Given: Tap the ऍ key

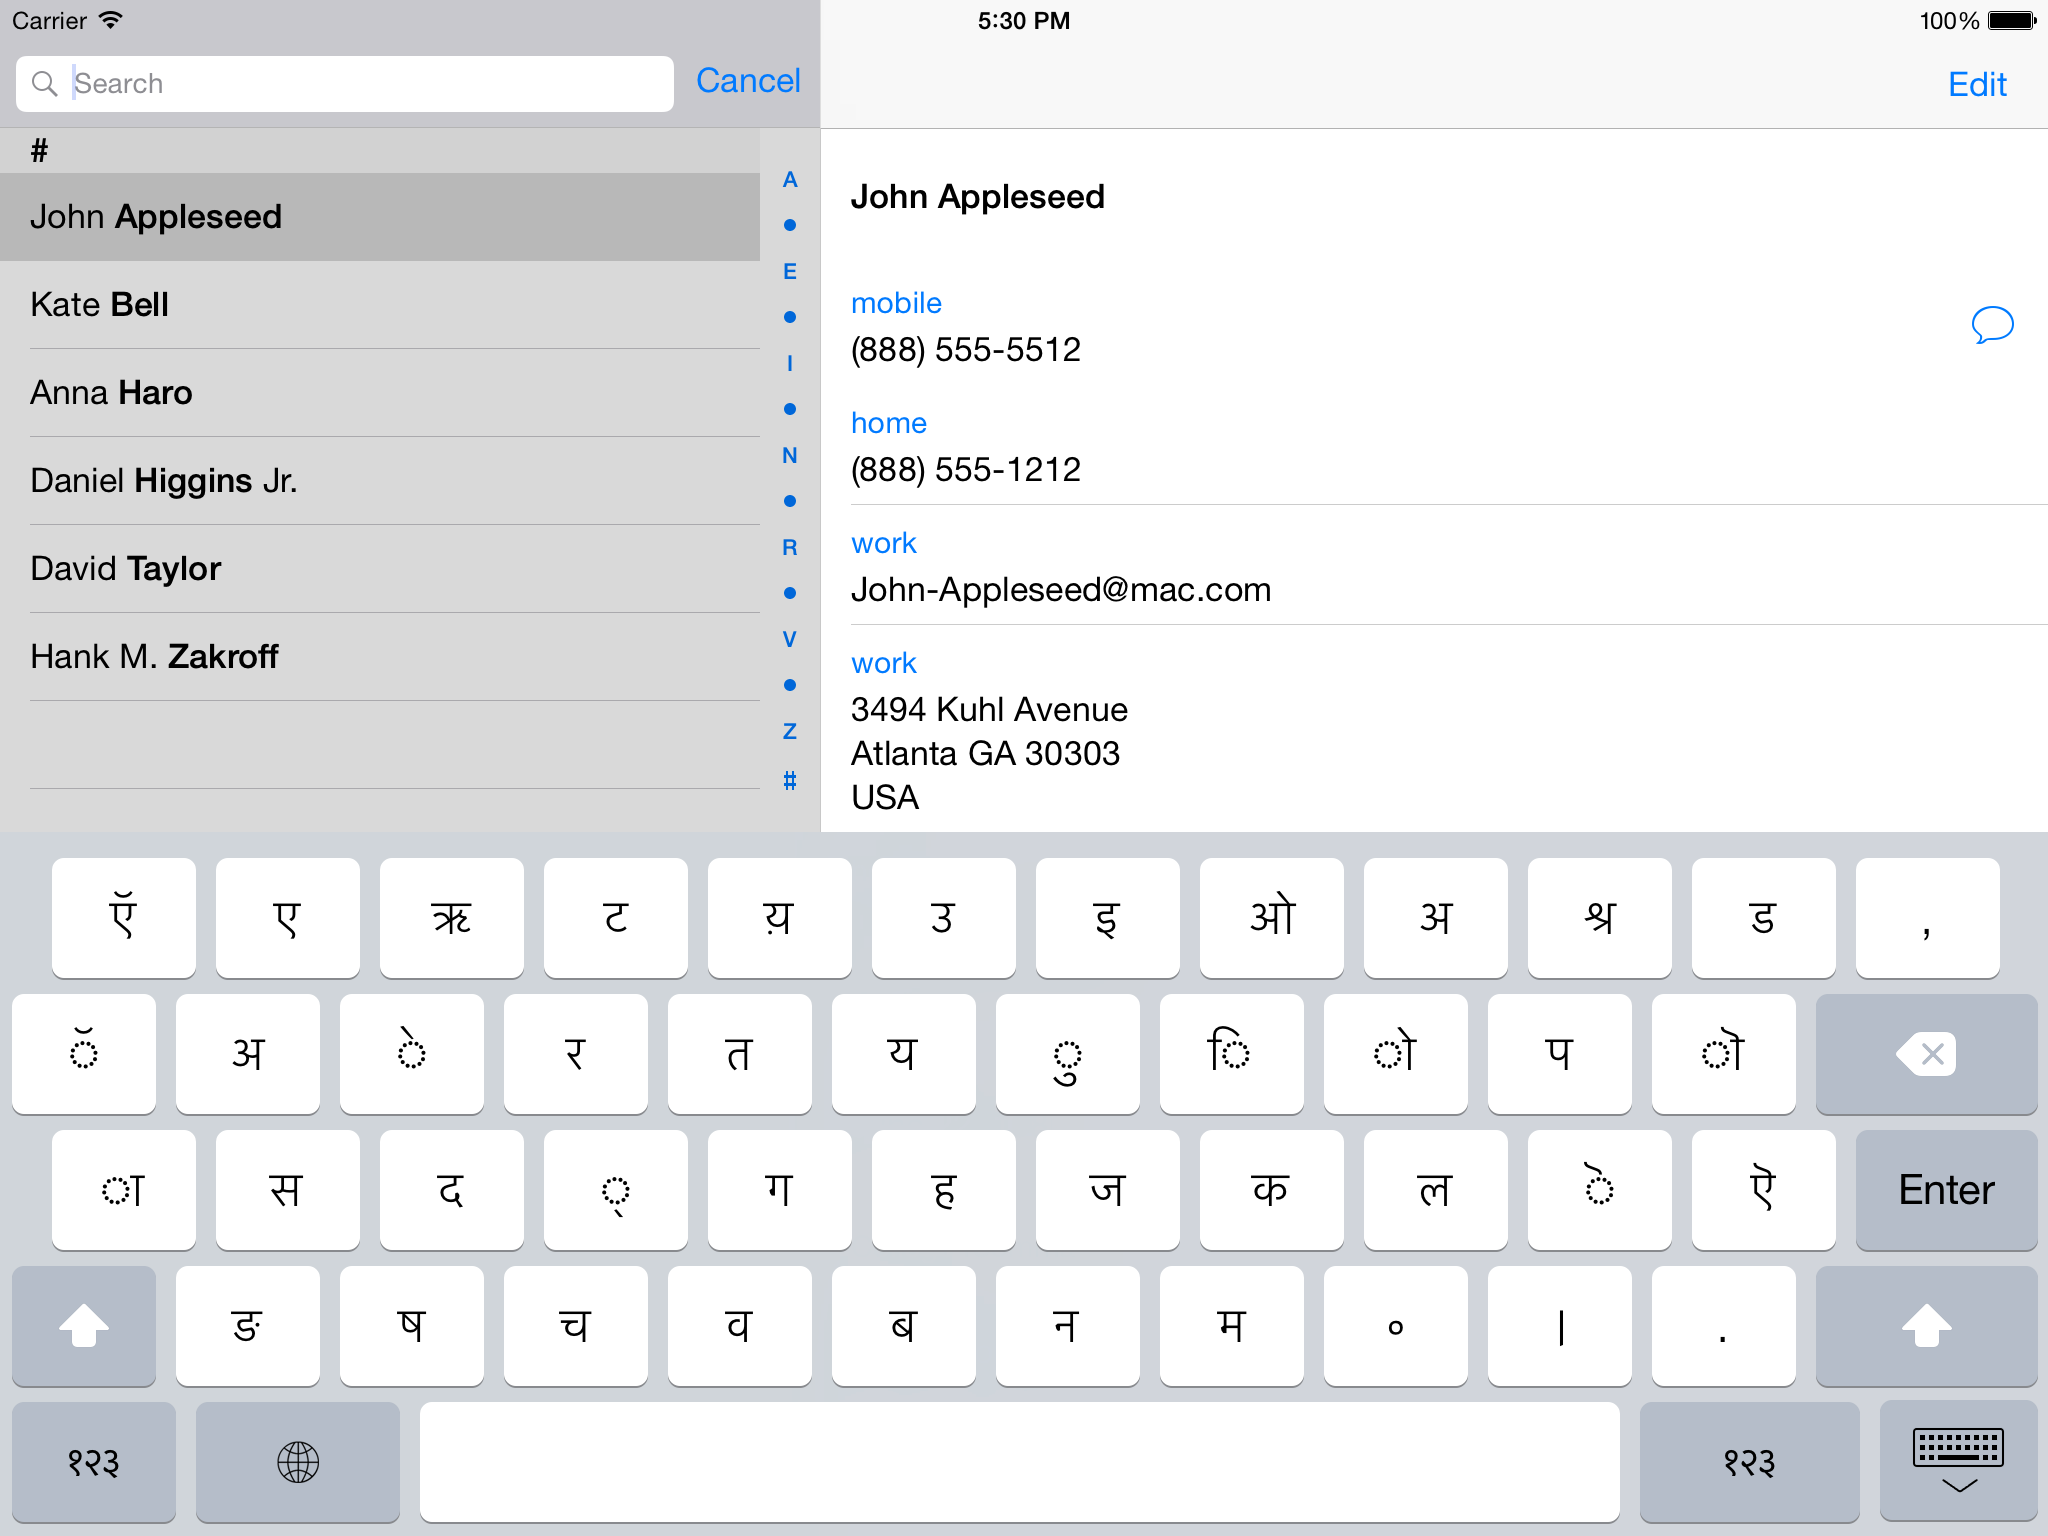Looking at the screenshot, I should 124,918.
